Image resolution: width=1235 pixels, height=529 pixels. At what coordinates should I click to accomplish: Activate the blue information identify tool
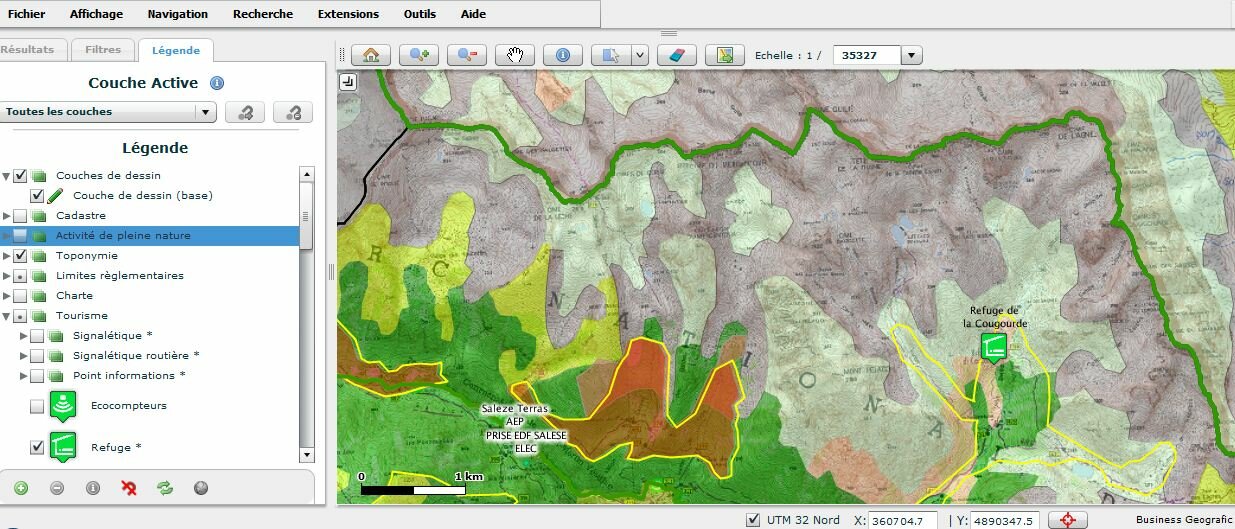tap(562, 55)
